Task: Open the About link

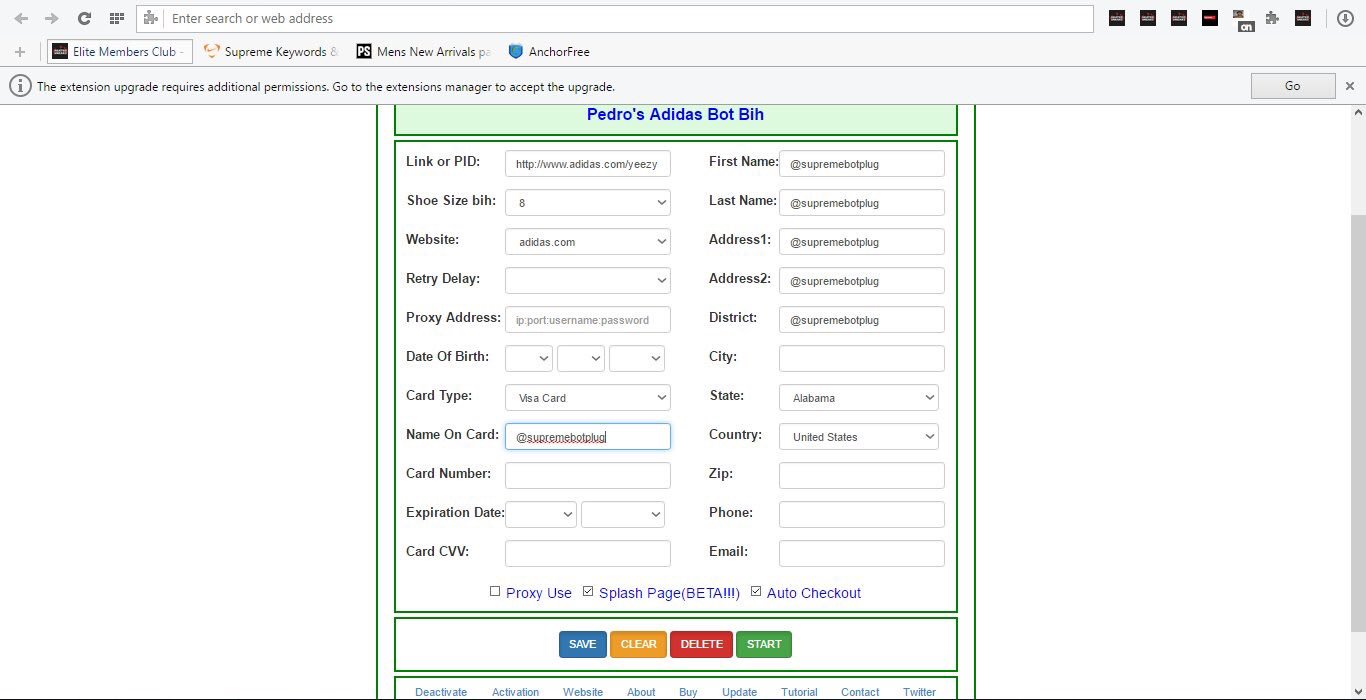Action: click(x=641, y=692)
